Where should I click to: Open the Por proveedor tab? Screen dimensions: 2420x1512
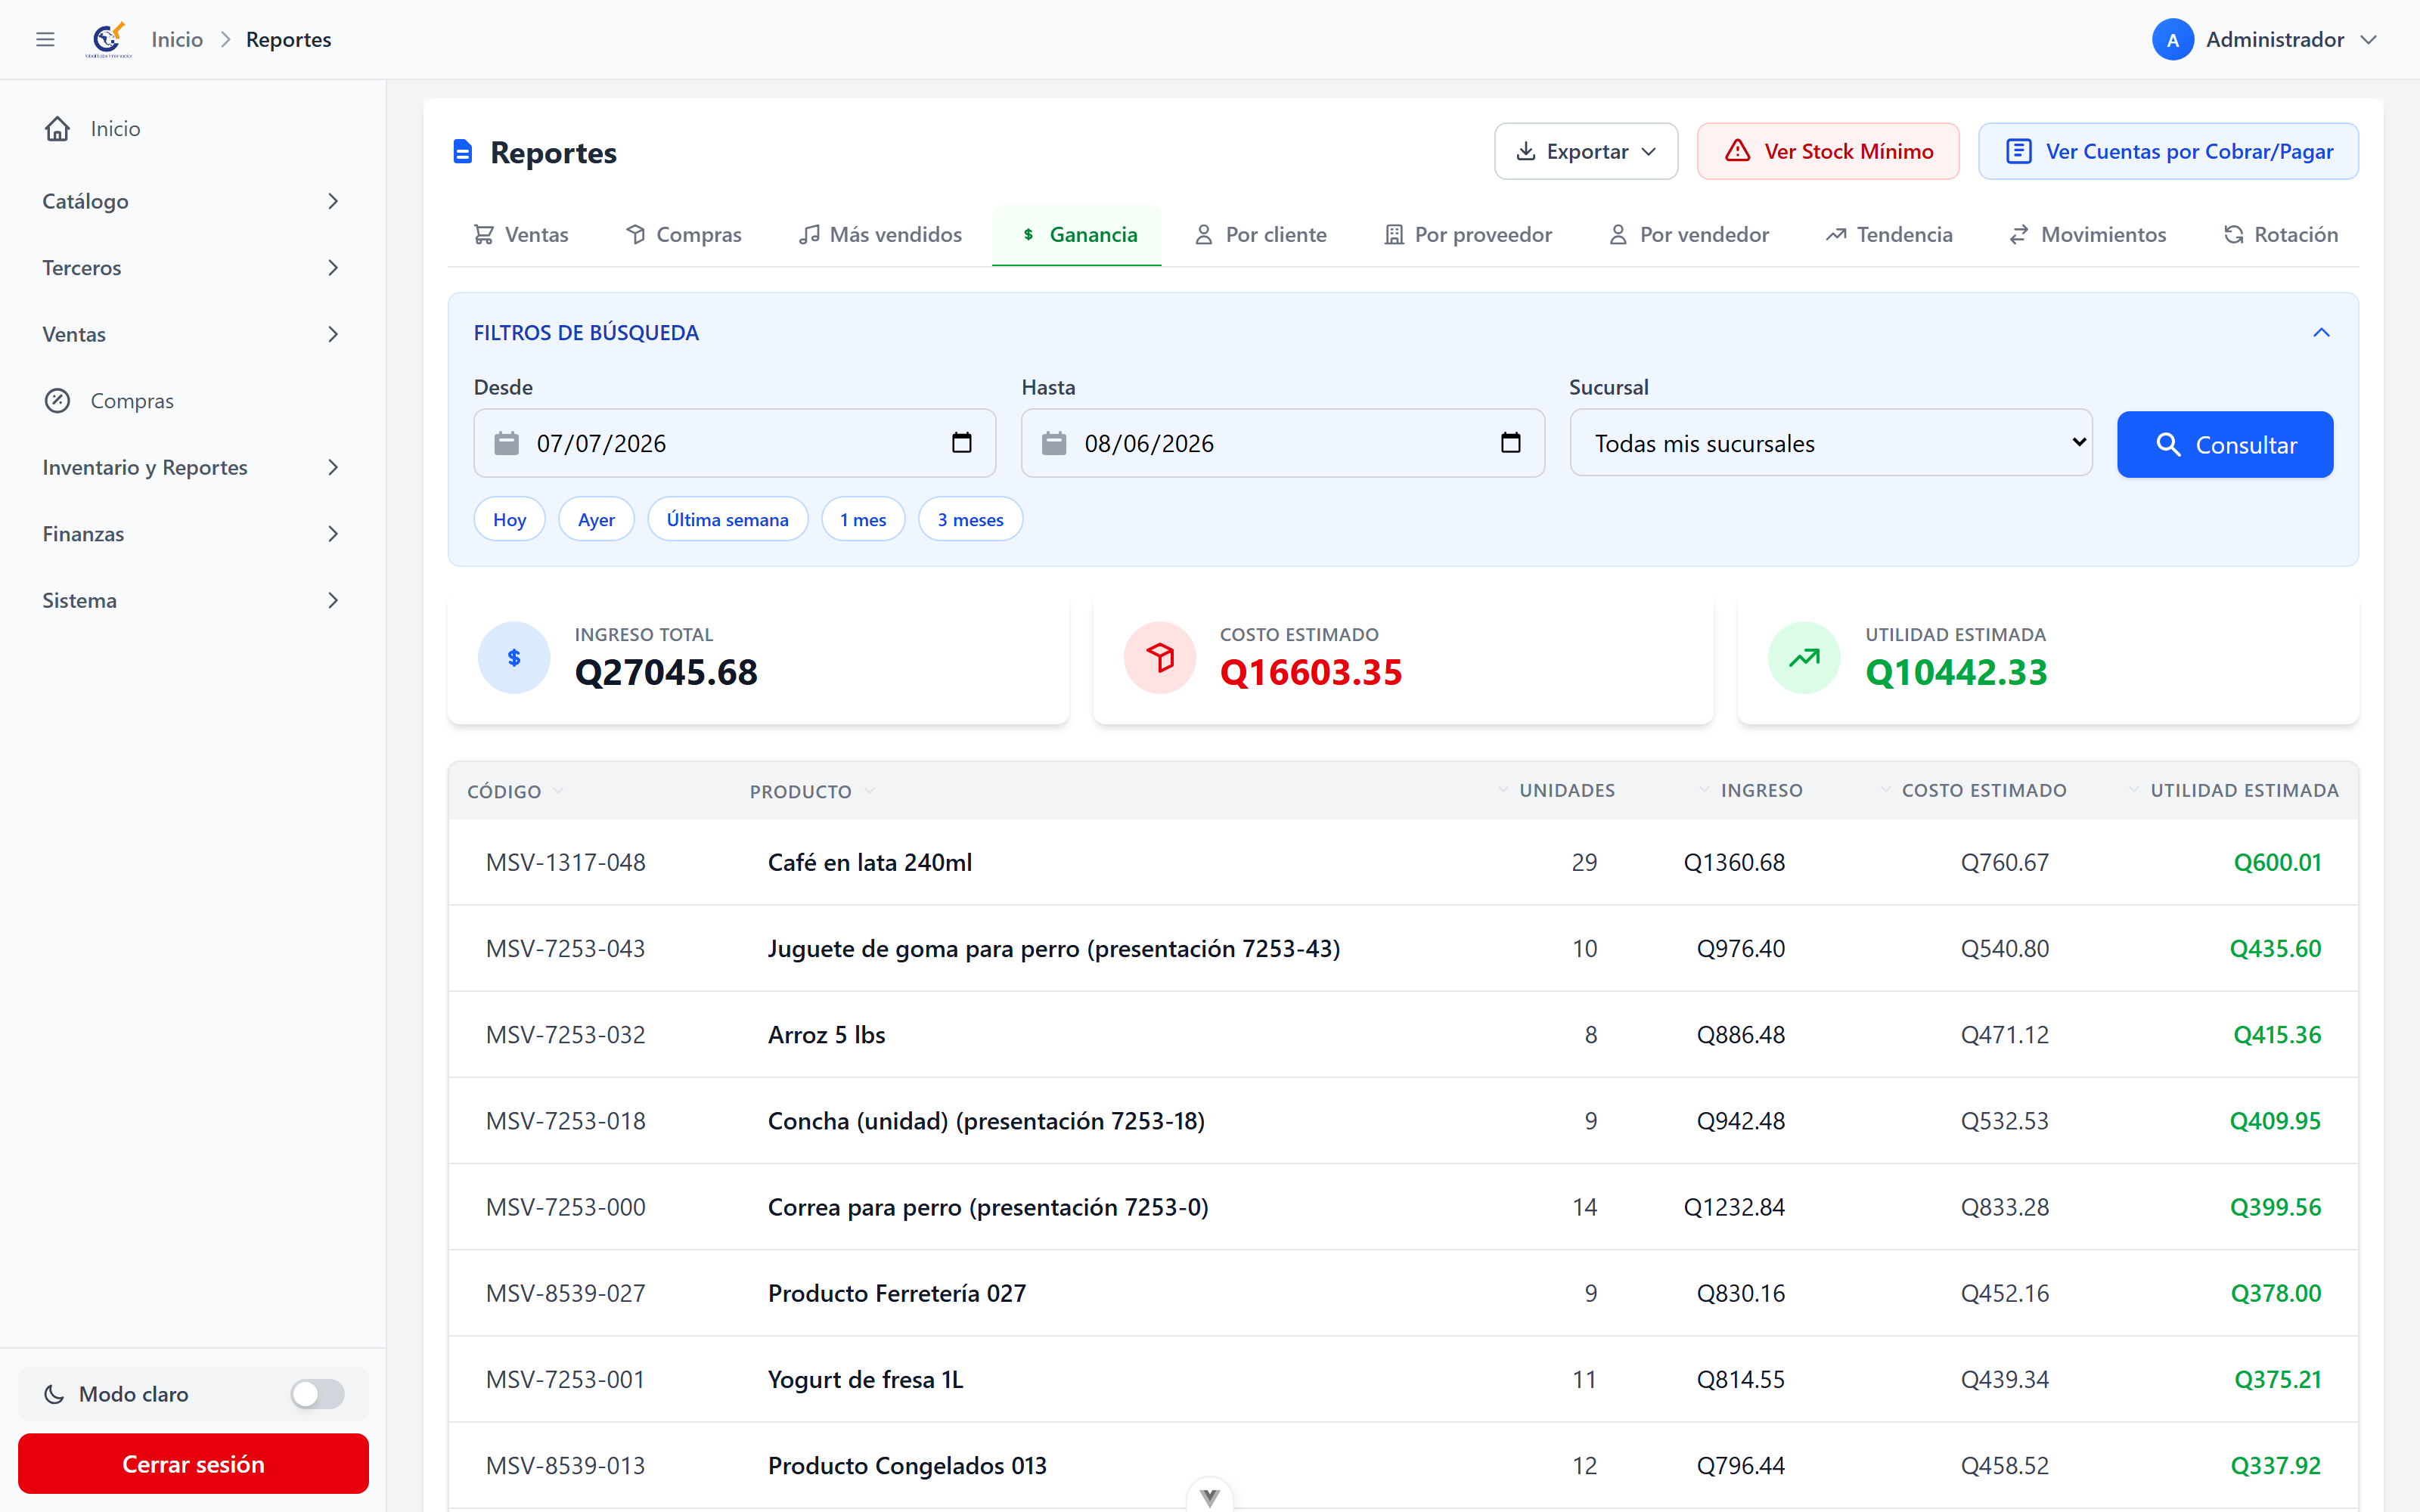pos(1468,235)
